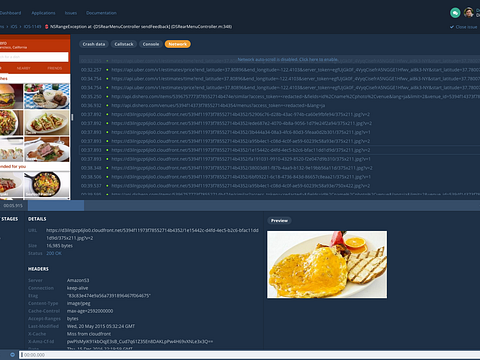The width and height of the screenshot is (480, 360).
Task: Switch to the Callstack tab
Action: [x=124, y=44]
